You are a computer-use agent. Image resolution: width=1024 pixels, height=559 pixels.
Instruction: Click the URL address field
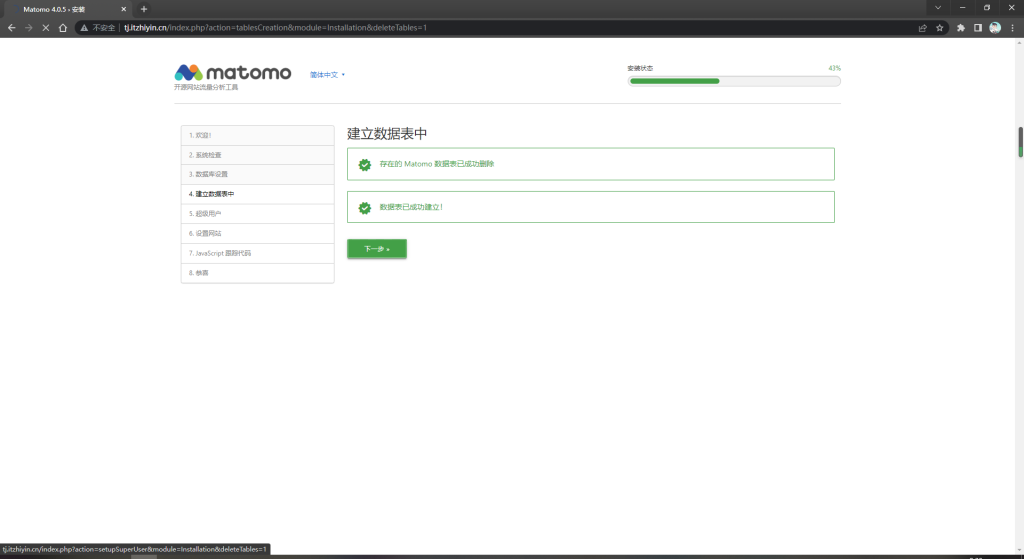500,28
